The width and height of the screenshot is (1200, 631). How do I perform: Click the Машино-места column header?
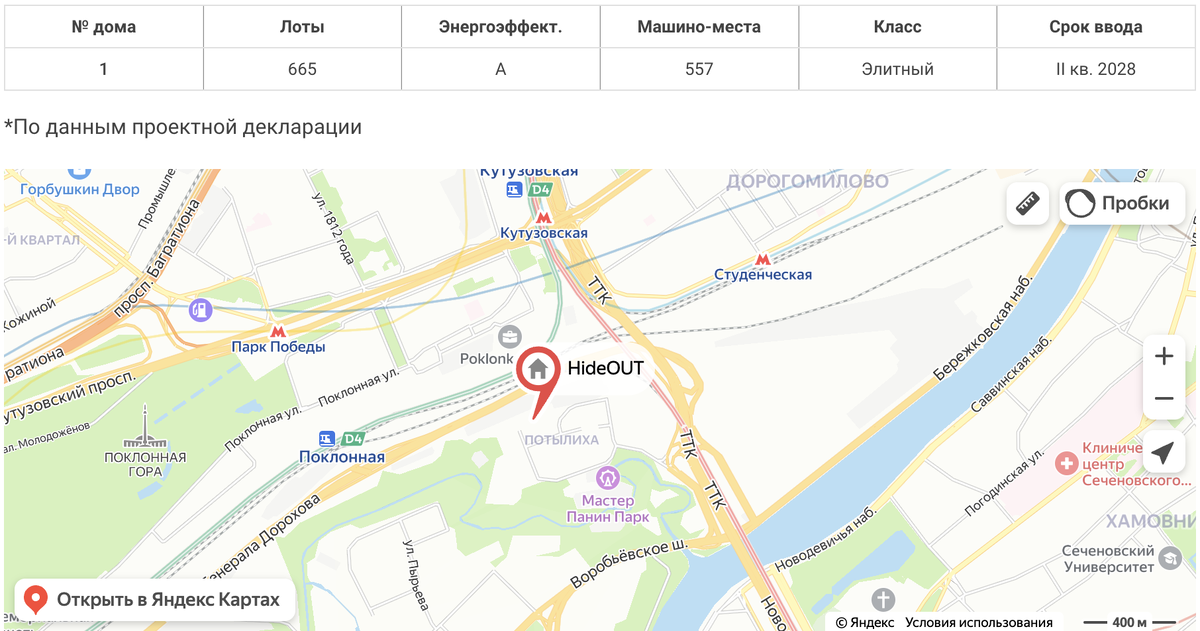[699, 27]
